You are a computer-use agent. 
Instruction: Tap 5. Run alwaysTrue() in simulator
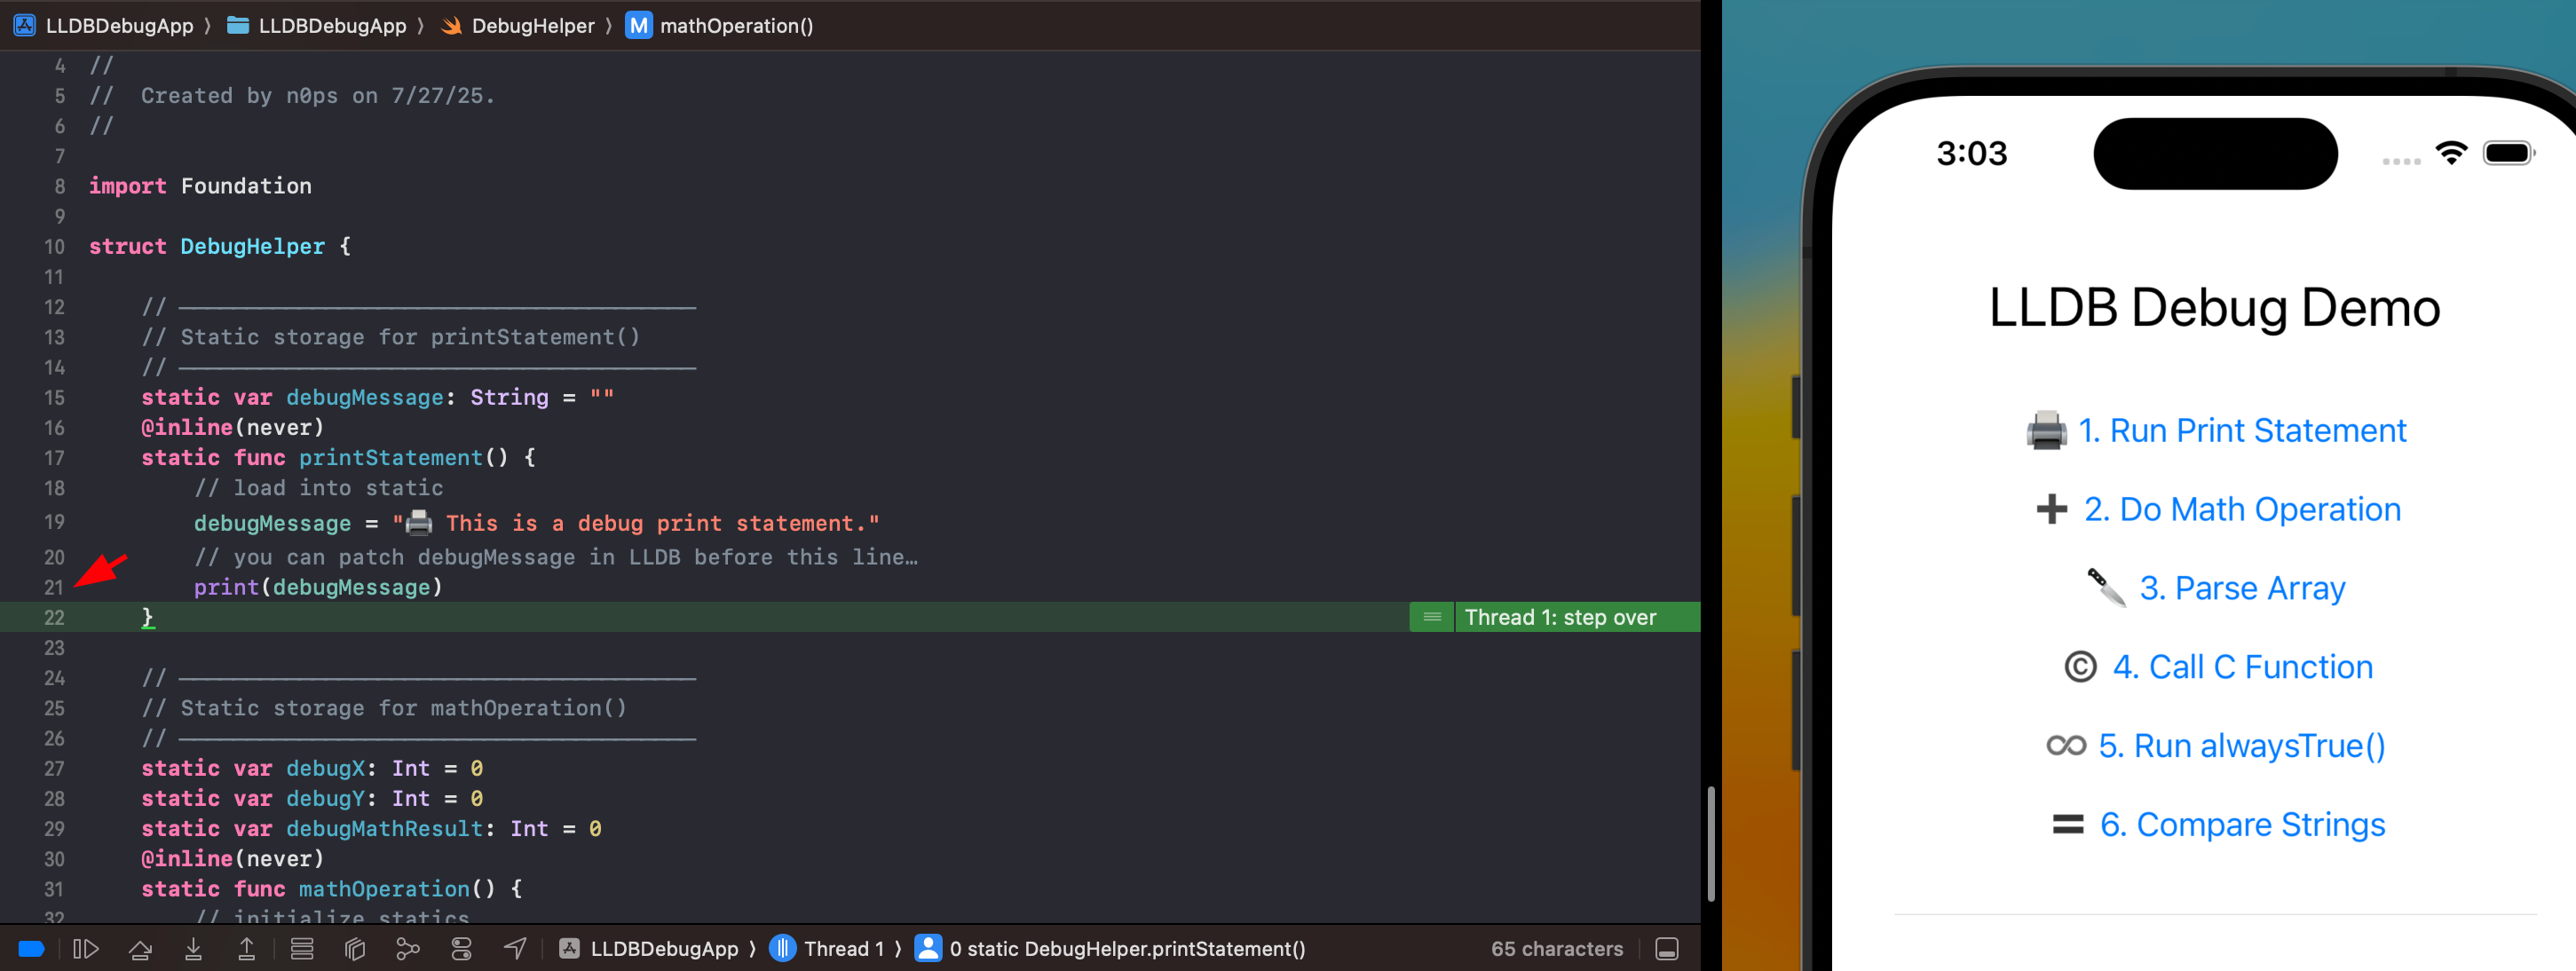[2241, 746]
